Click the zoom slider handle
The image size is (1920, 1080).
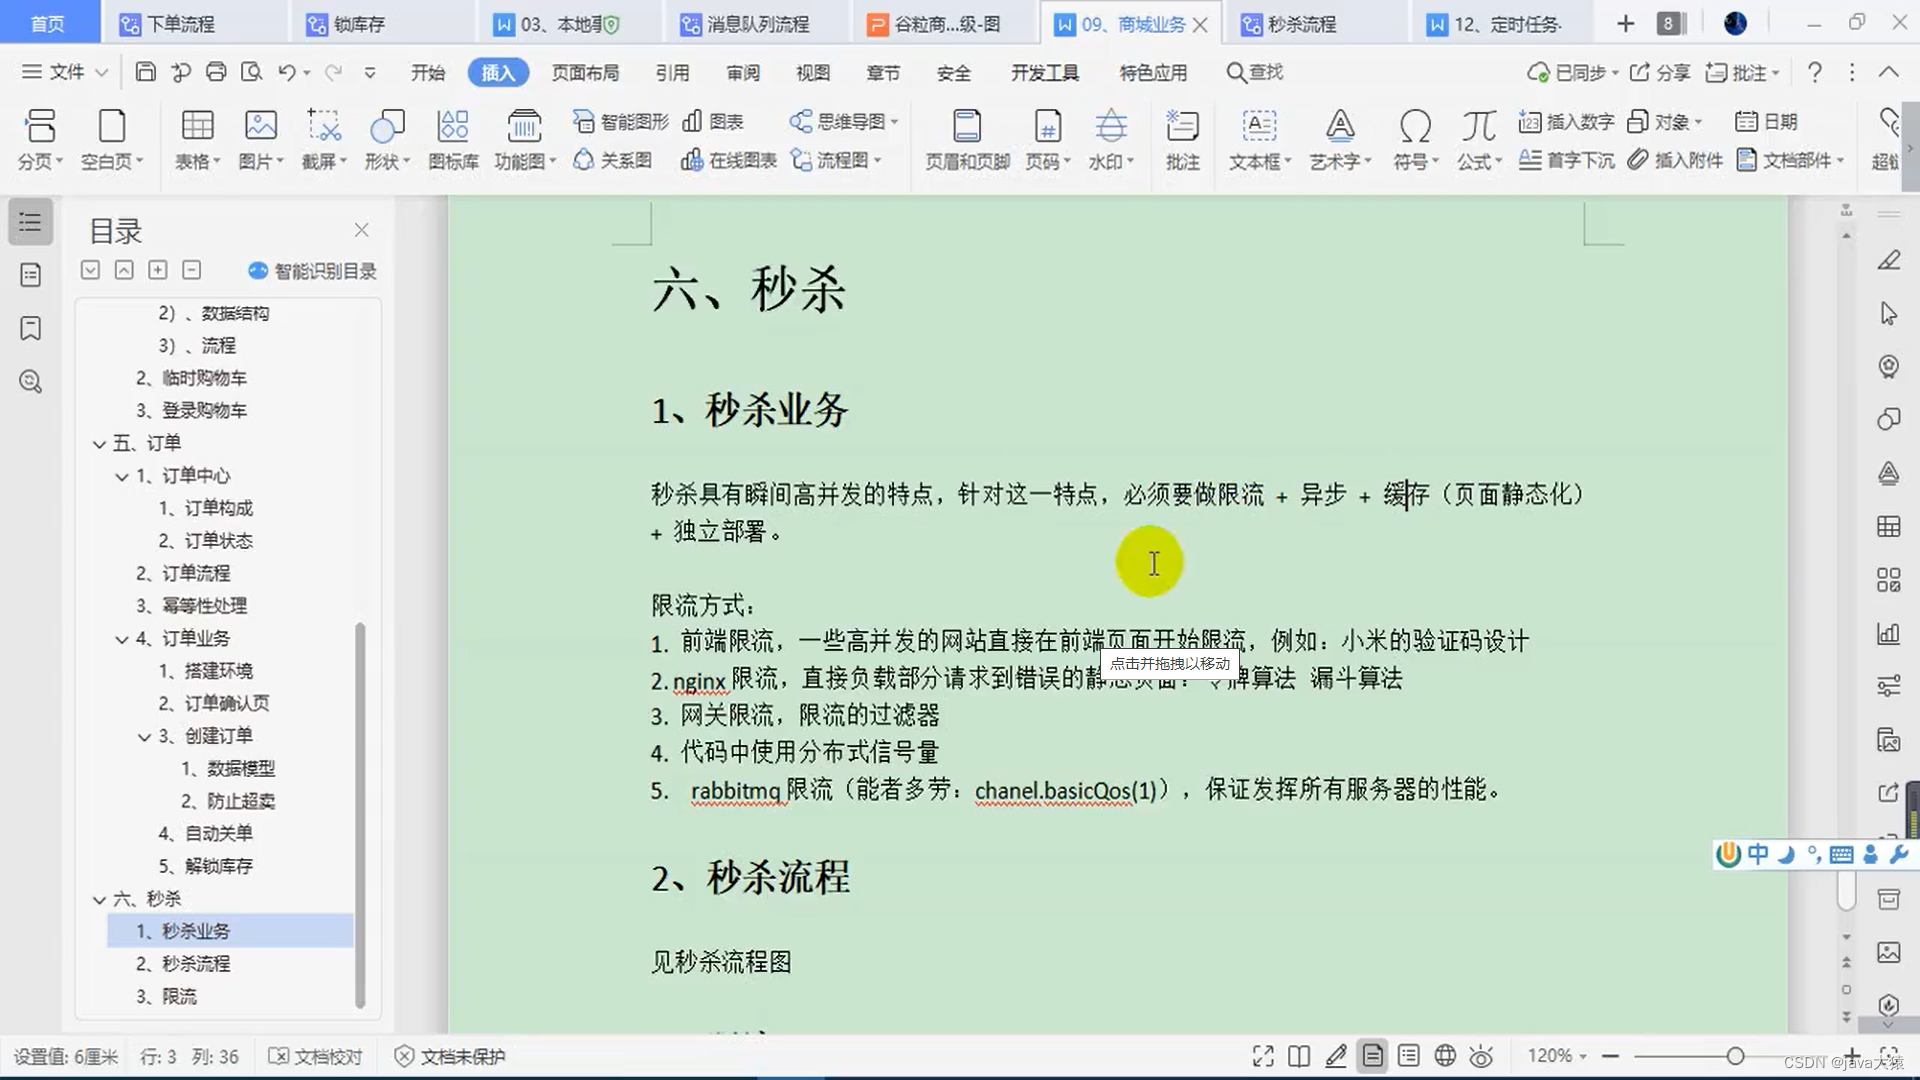[x=1735, y=1056]
